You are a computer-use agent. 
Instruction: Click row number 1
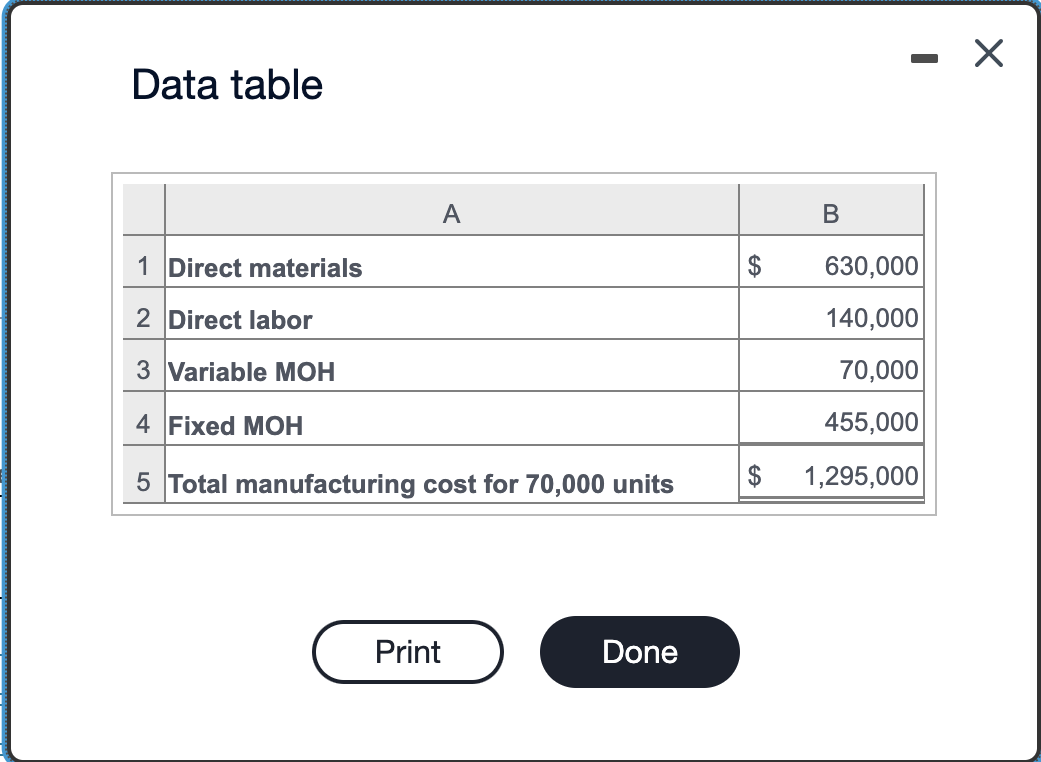pos(142,267)
